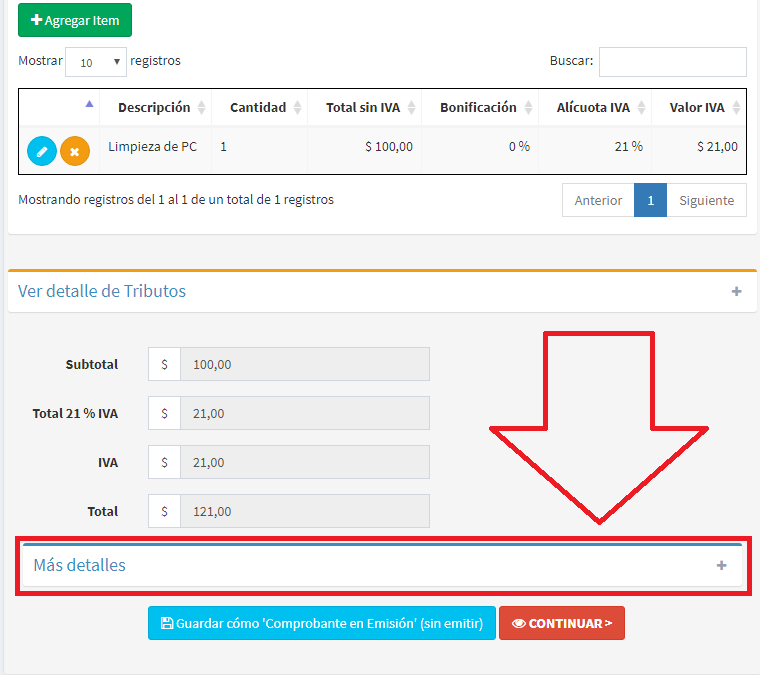This screenshot has height=675, width=760.
Task: Click the Mostrando registros status text
Action: (x=176, y=200)
